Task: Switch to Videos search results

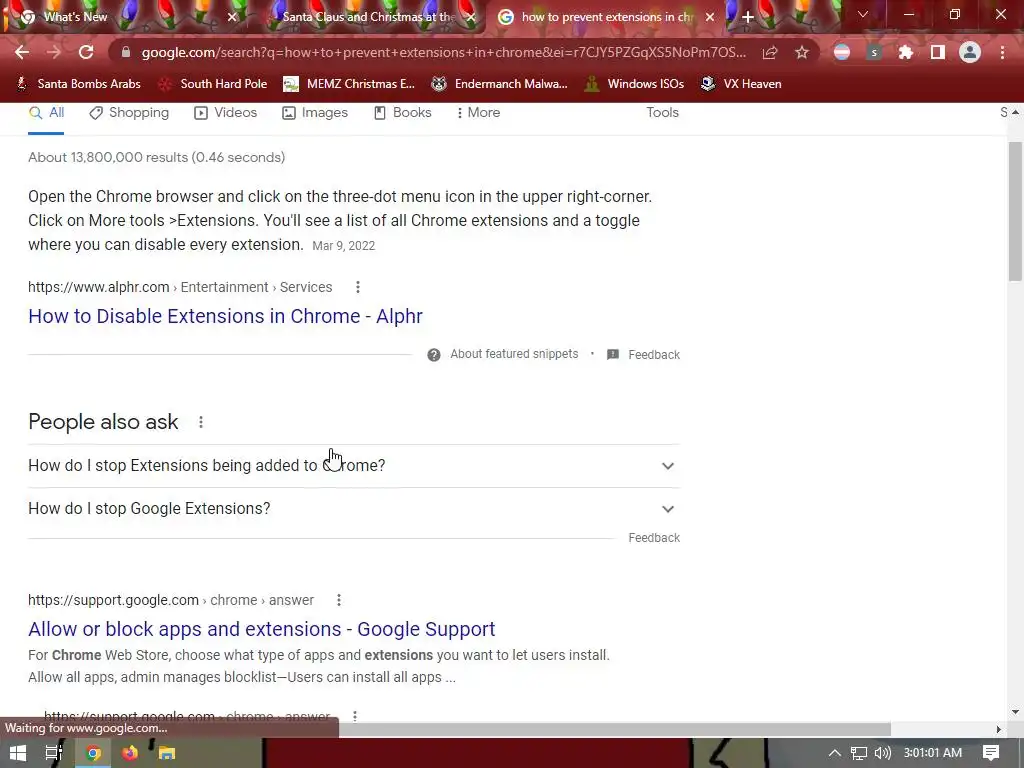Action: point(226,113)
